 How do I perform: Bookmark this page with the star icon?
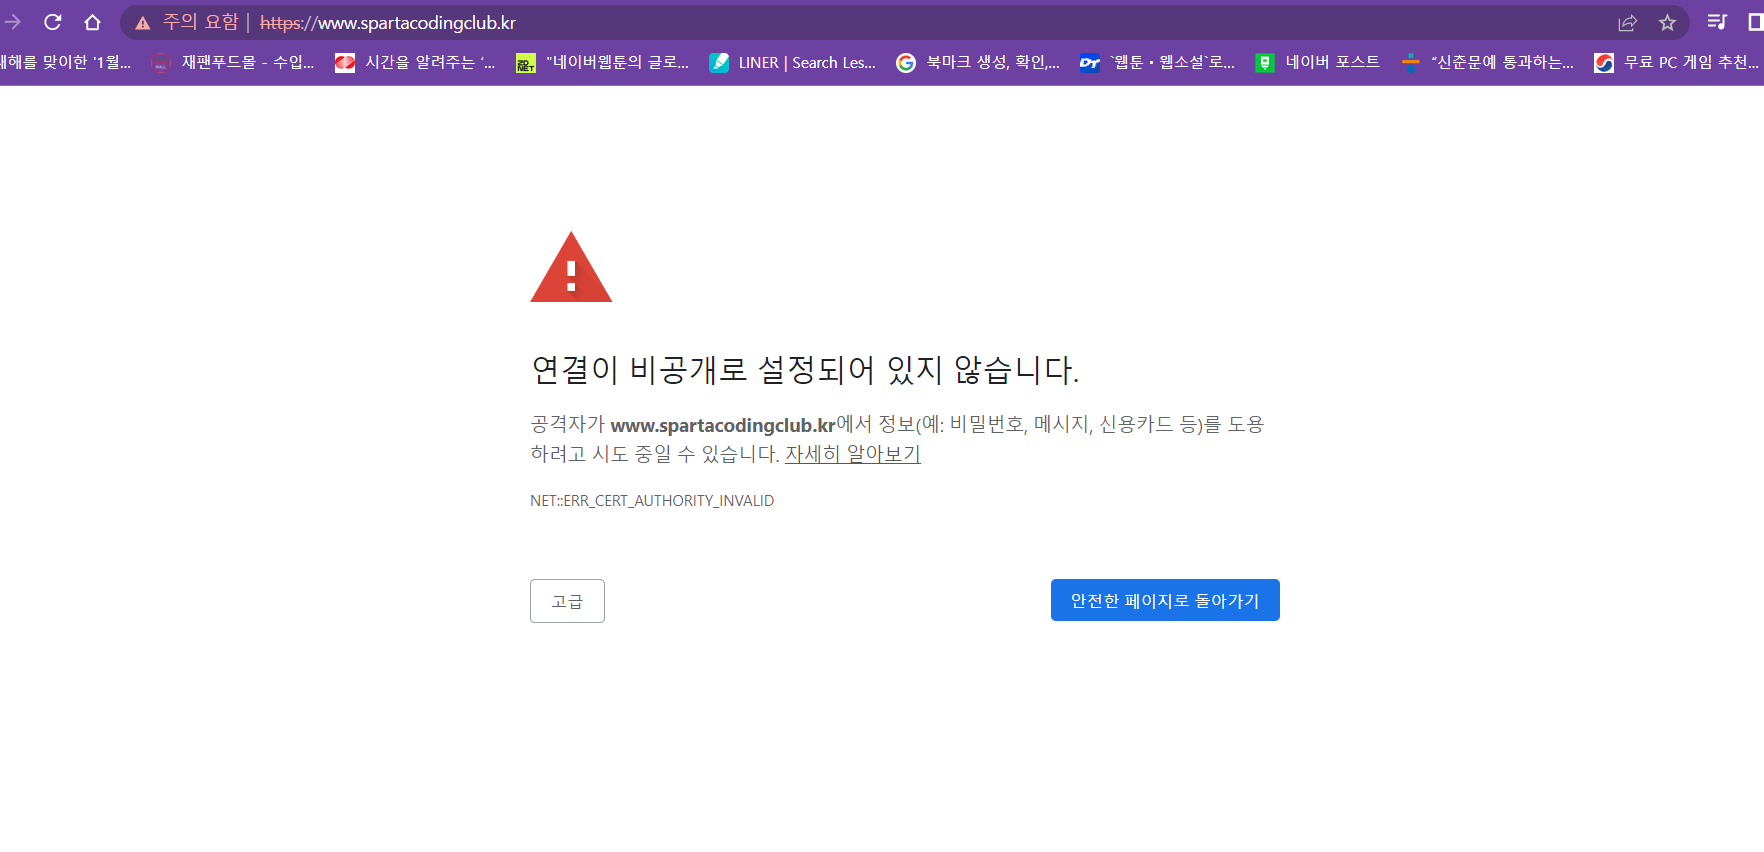click(x=1667, y=22)
